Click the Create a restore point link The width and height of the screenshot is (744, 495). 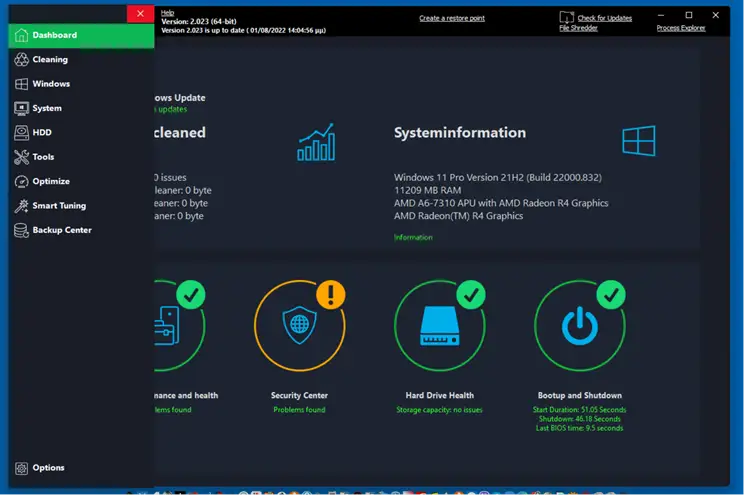click(x=452, y=18)
